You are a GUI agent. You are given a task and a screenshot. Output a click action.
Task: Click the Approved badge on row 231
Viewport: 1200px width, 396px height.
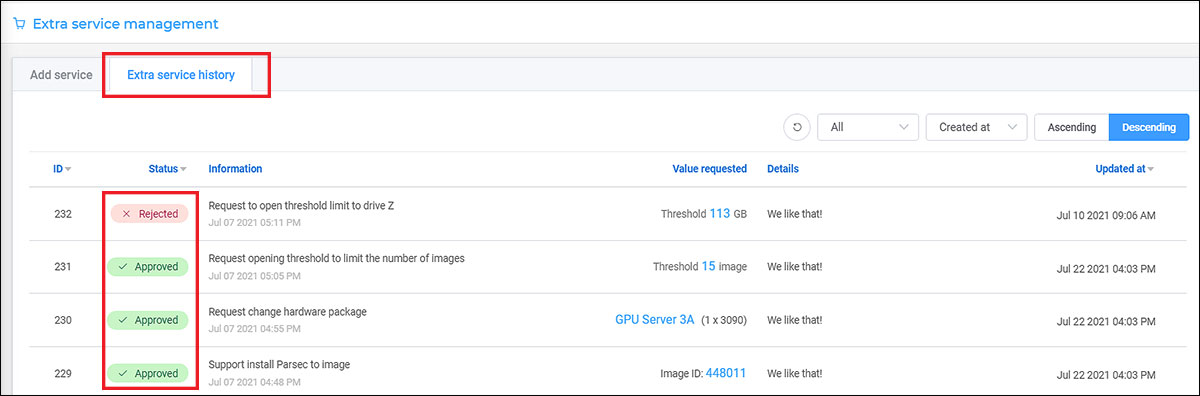click(148, 267)
